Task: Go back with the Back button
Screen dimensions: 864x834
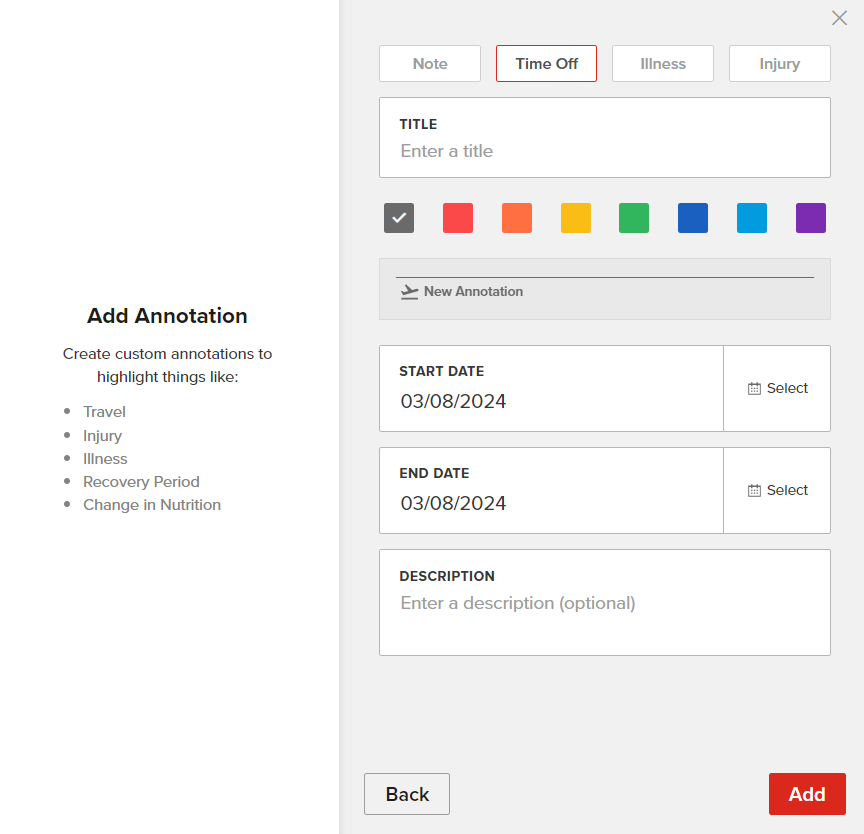Action: click(x=407, y=794)
